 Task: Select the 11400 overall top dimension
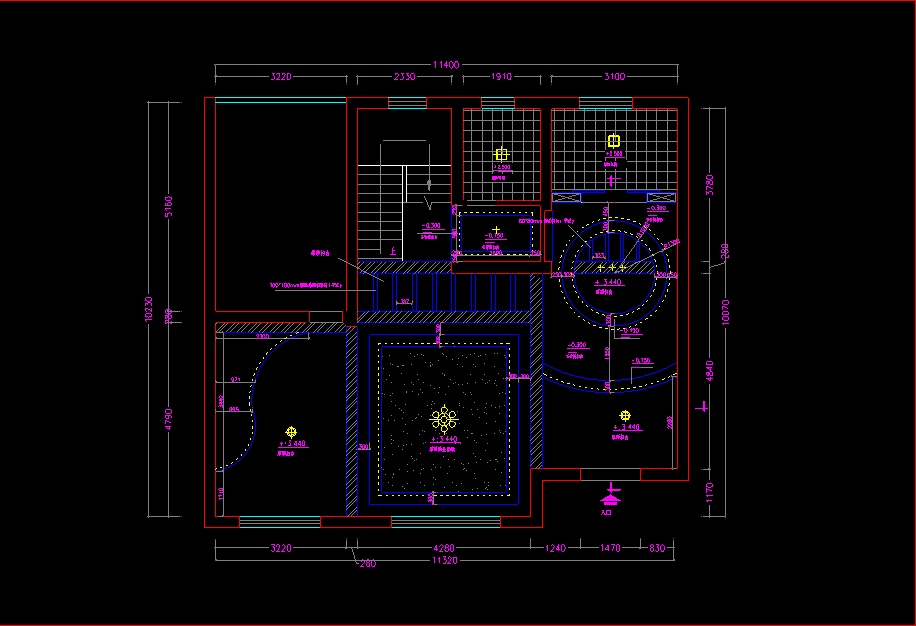pyautogui.click(x=446, y=65)
